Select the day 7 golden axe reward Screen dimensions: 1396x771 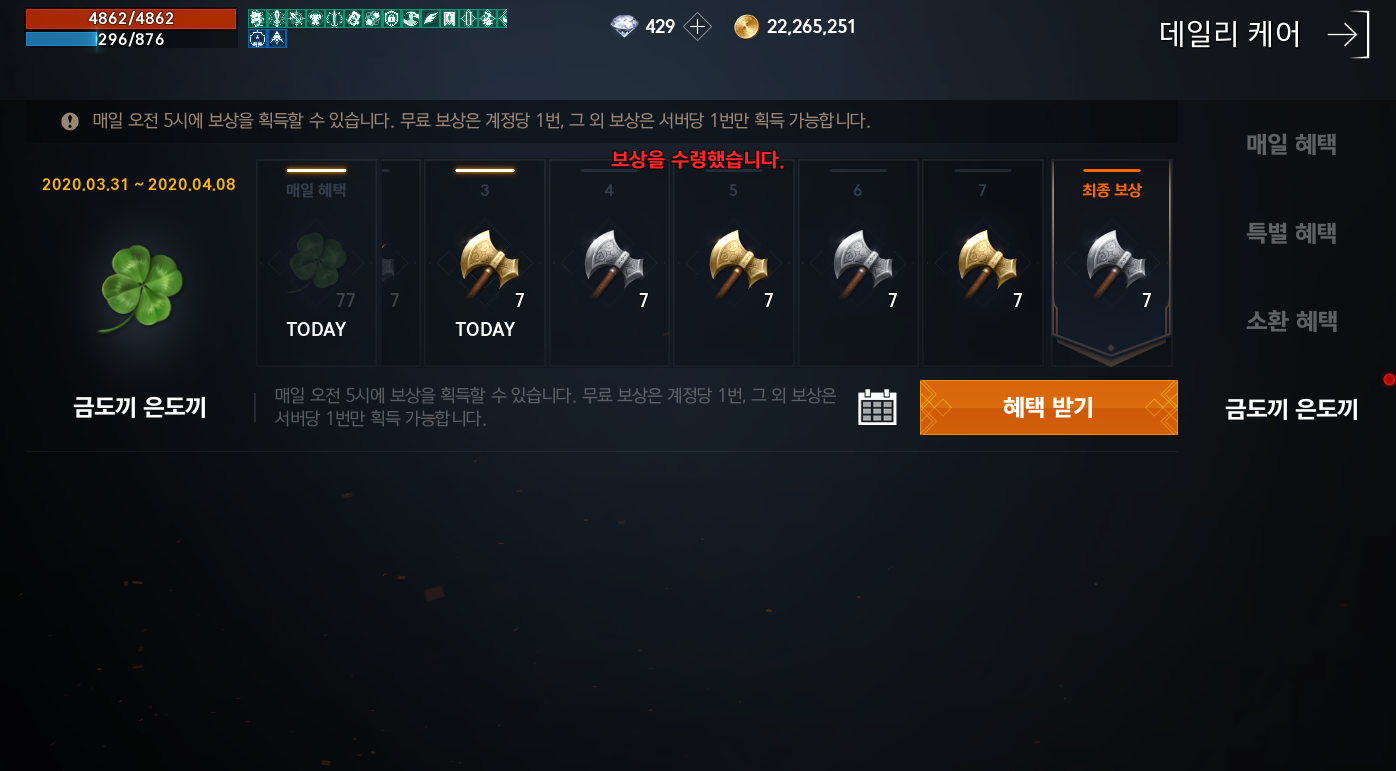click(x=982, y=263)
